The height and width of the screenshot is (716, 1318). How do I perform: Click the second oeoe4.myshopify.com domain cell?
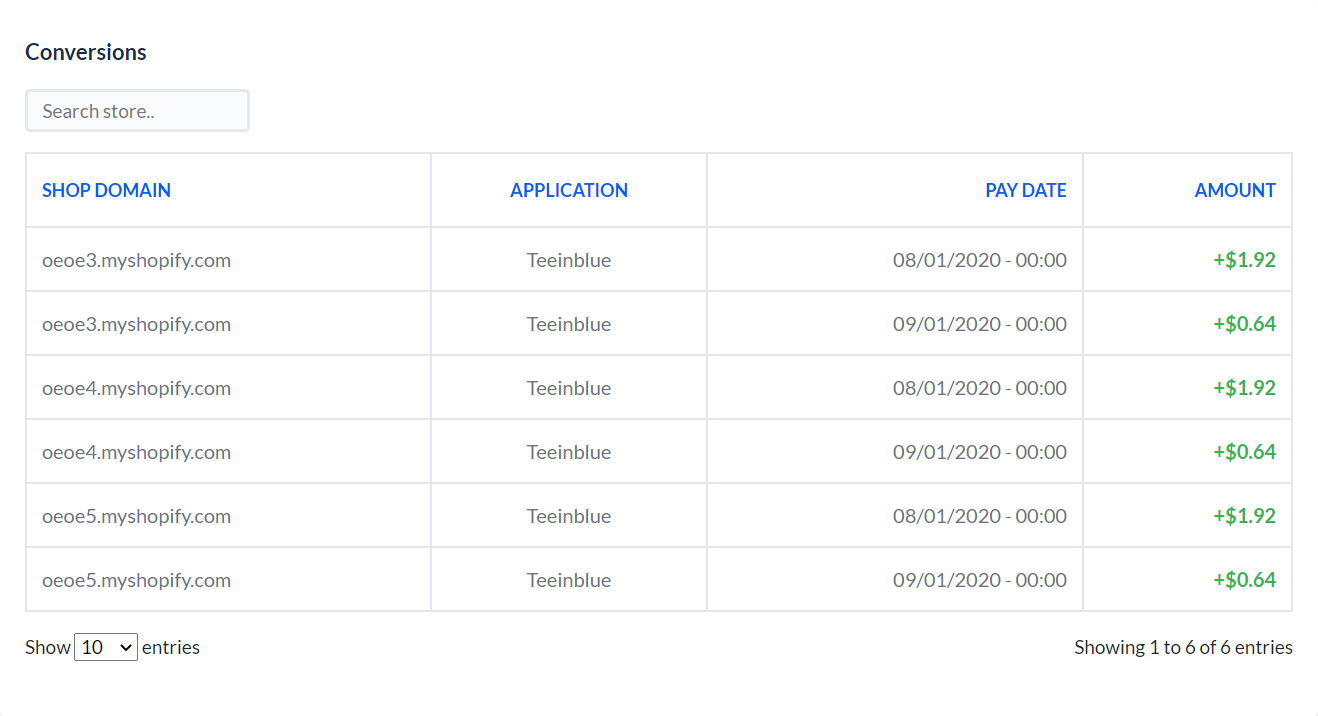tap(136, 452)
